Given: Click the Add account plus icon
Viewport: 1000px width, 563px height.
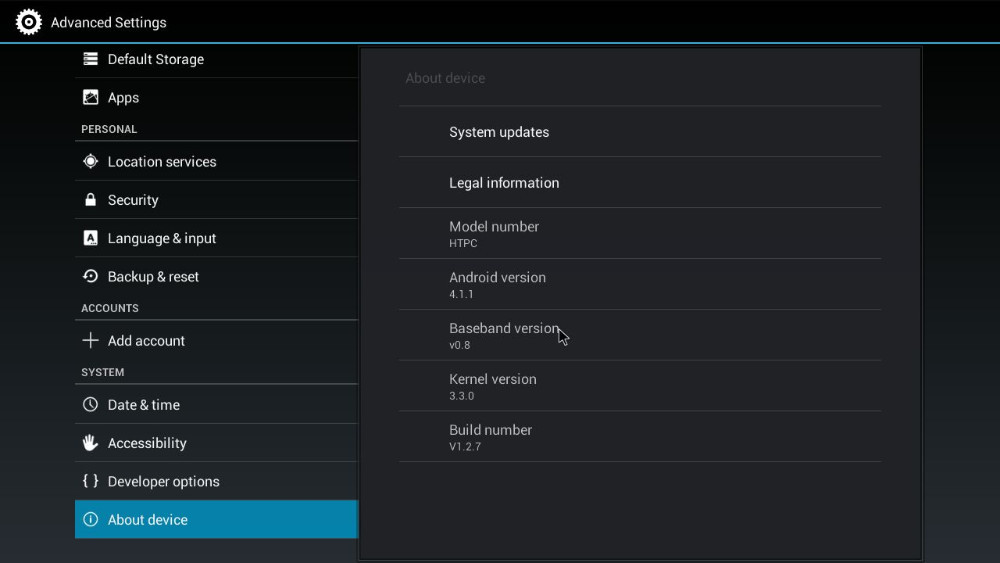Looking at the screenshot, I should (91, 341).
